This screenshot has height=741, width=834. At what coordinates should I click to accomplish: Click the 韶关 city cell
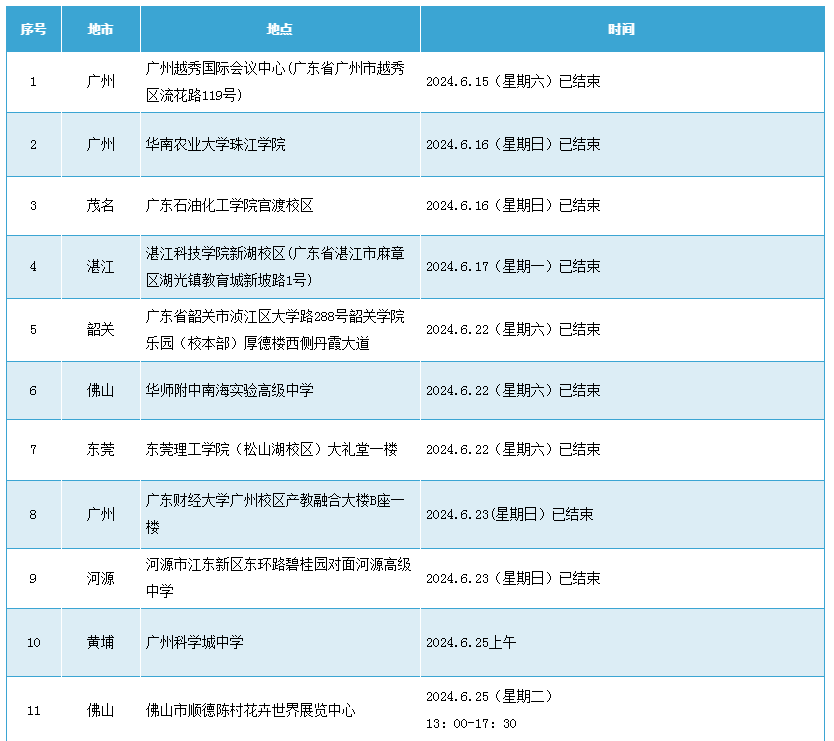click(x=100, y=329)
